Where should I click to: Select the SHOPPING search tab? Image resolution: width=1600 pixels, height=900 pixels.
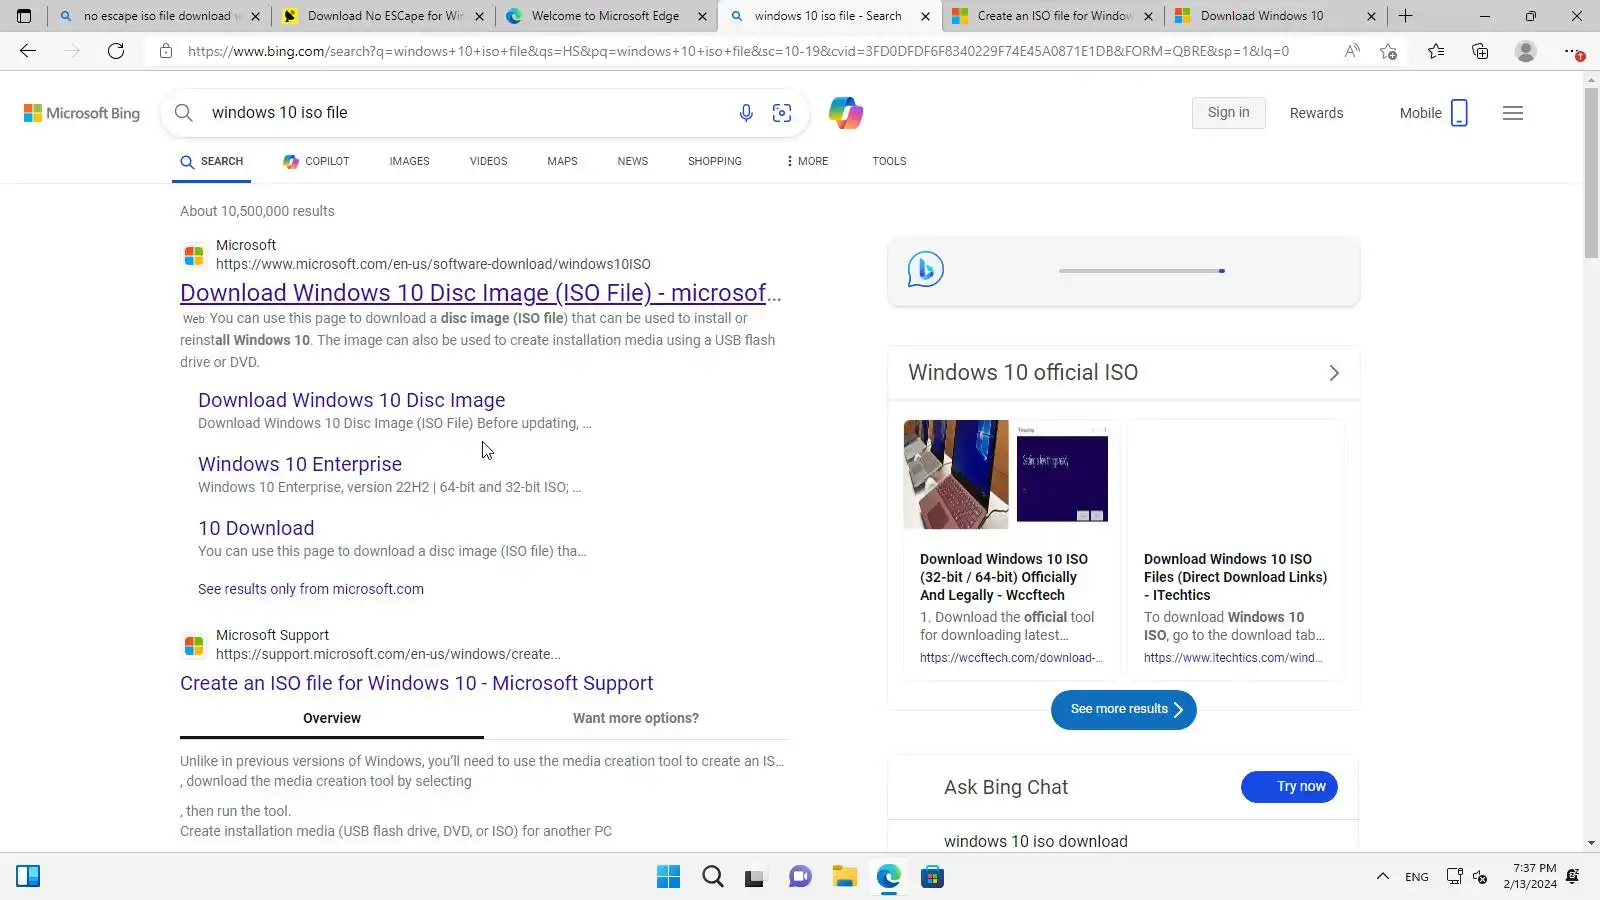(x=715, y=161)
